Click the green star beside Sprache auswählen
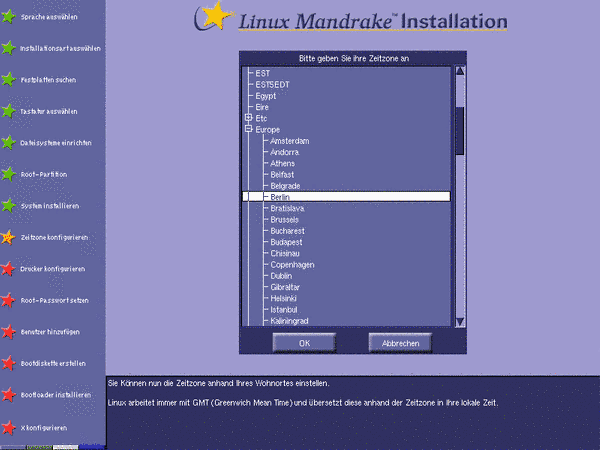Image resolution: width=600 pixels, height=450 pixels. pyautogui.click(x=8, y=16)
